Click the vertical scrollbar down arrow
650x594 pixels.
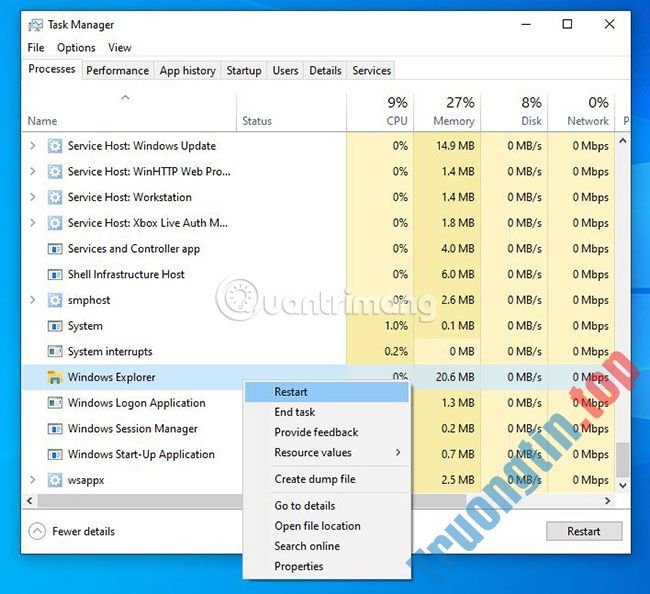[x=623, y=485]
